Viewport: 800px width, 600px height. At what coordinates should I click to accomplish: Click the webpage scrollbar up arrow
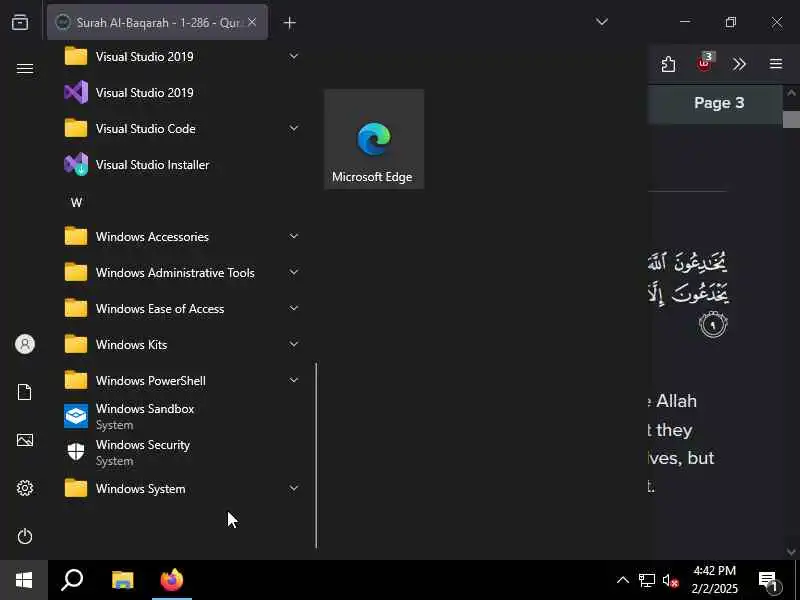(791, 93)
